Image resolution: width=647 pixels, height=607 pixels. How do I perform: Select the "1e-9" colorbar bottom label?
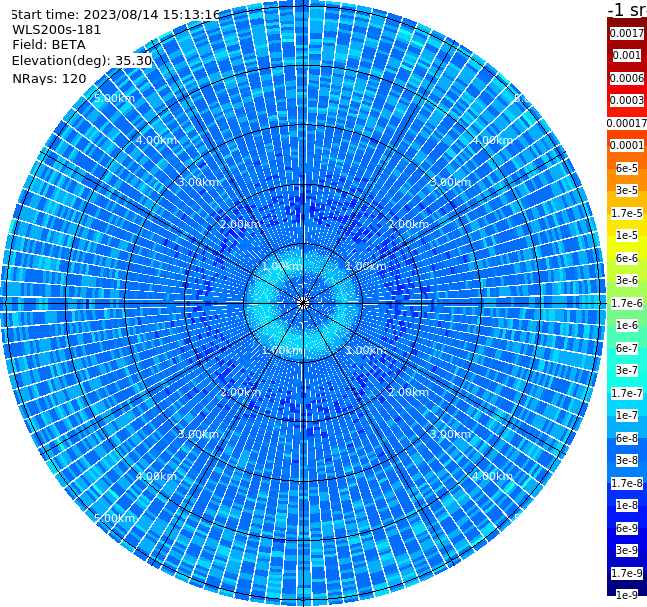[x=627, y=595]
